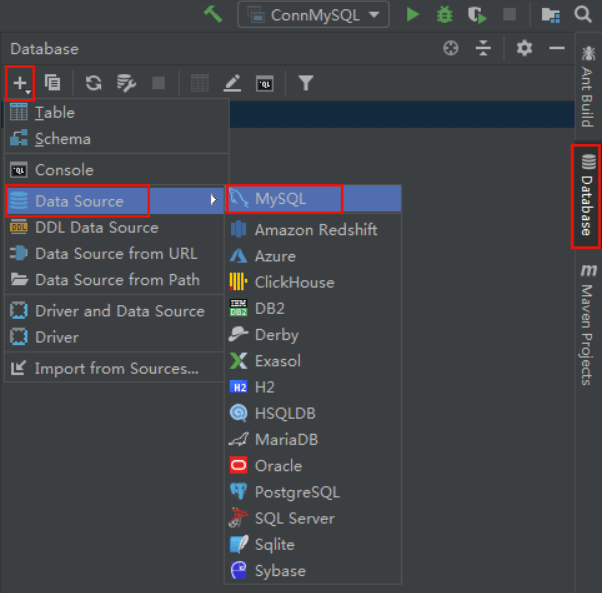Select Data Source from URL
603x593 pixels.
click(x=115, y=253)
